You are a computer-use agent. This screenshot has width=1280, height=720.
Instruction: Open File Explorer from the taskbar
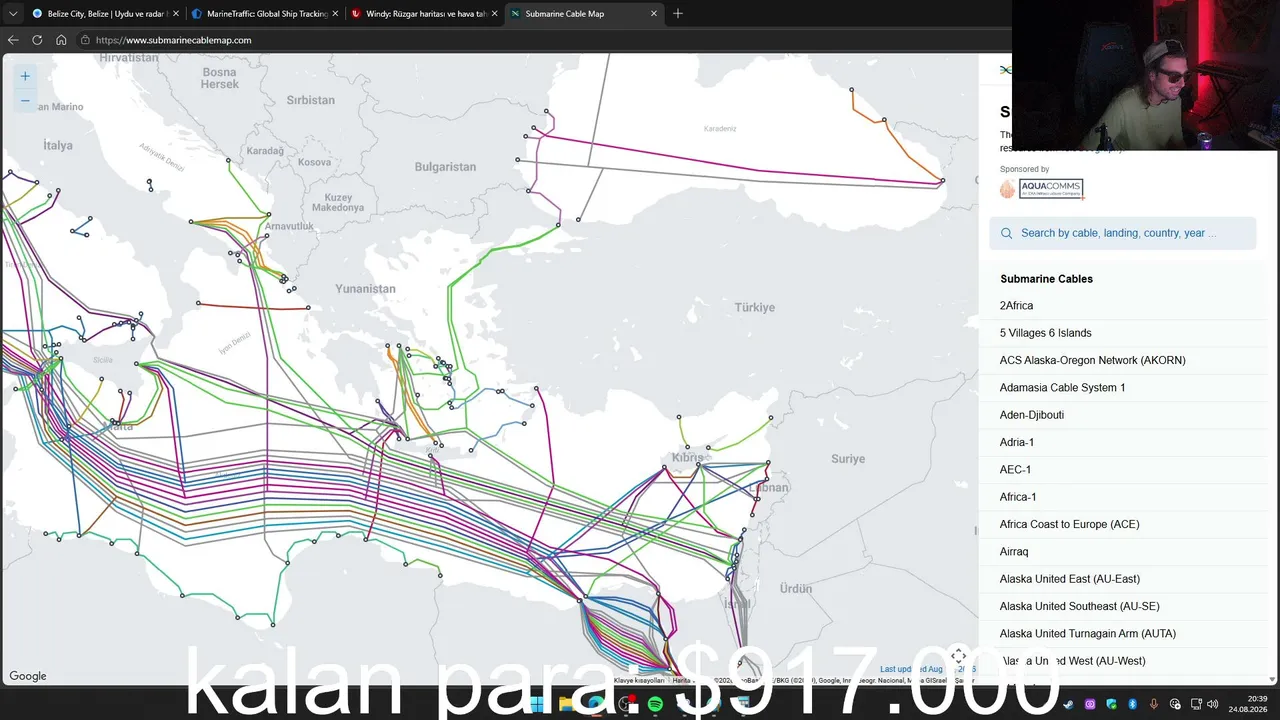pyautogui.click(x=566, y=704)
